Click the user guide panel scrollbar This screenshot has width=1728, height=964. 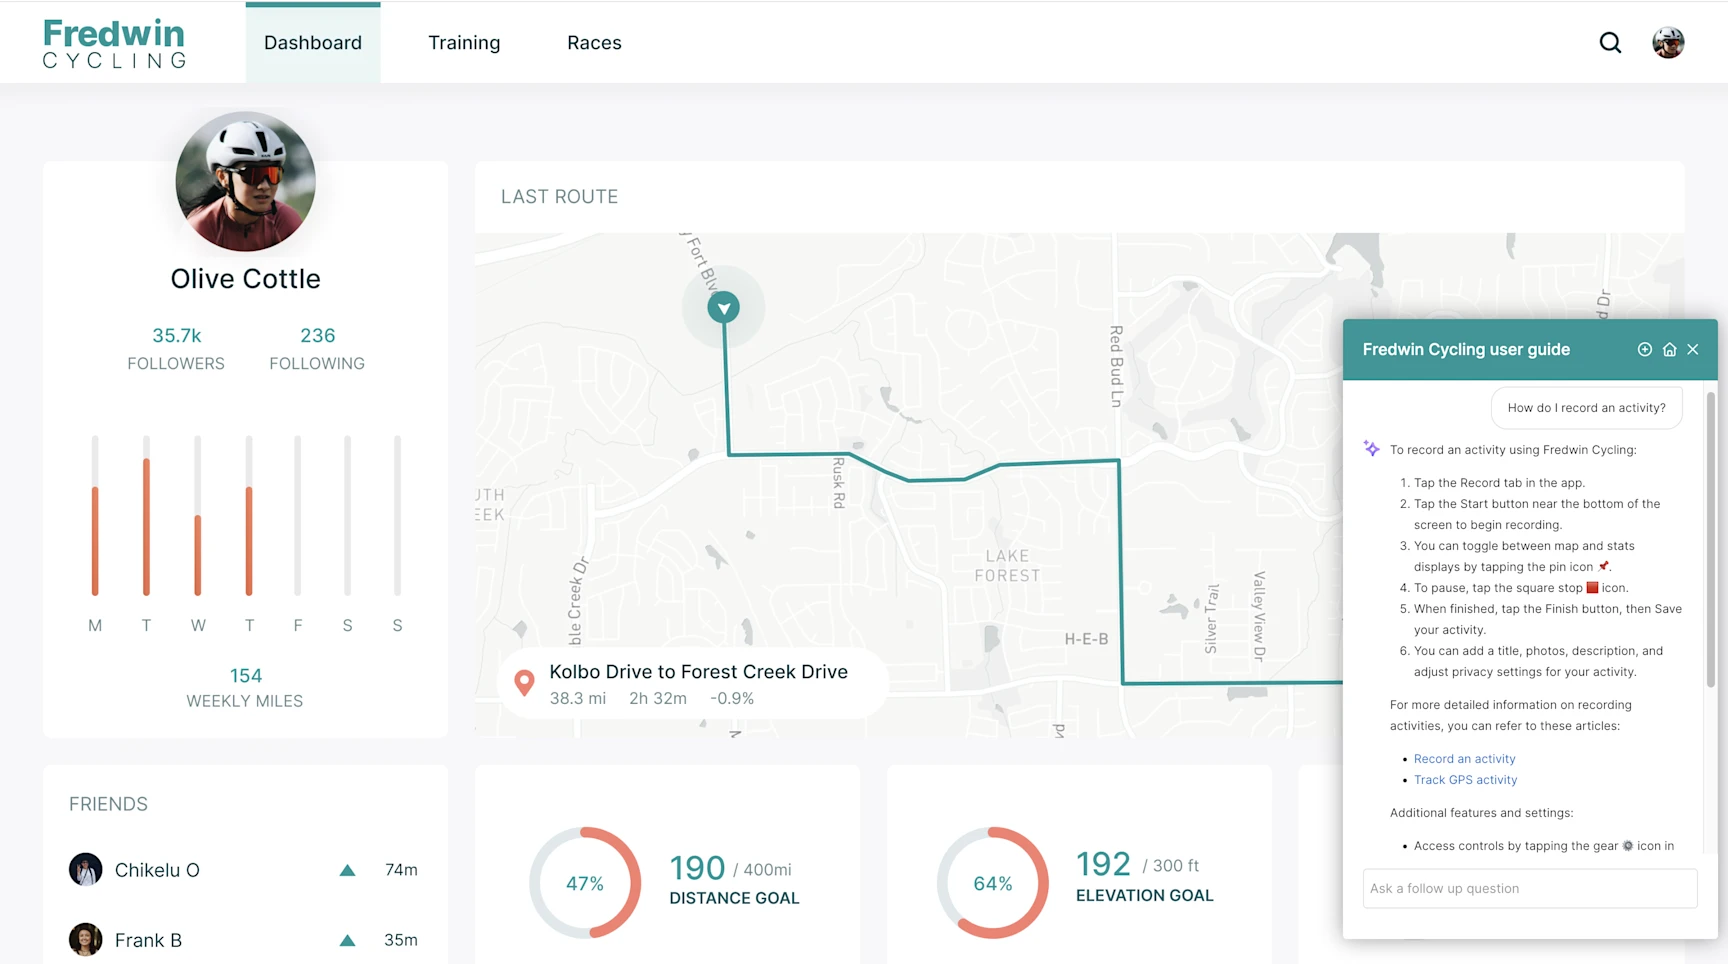click(1710, 540)
